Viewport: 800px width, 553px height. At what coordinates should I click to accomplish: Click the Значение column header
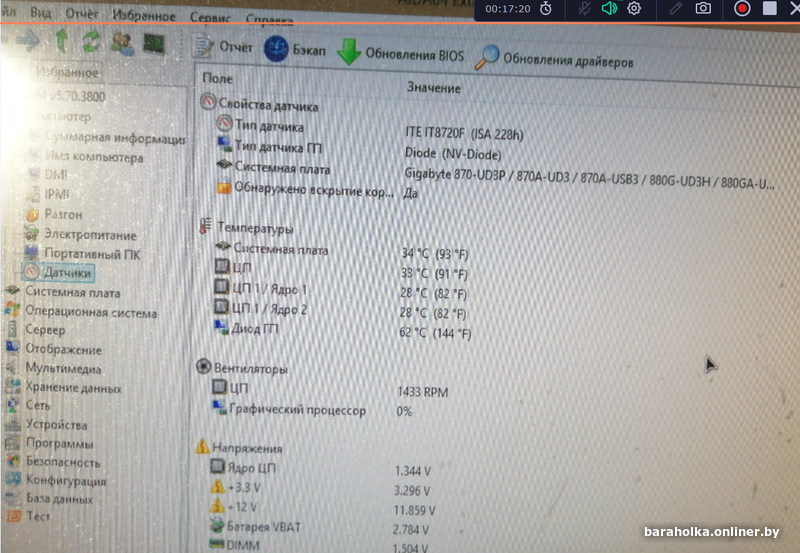point(433,88)
